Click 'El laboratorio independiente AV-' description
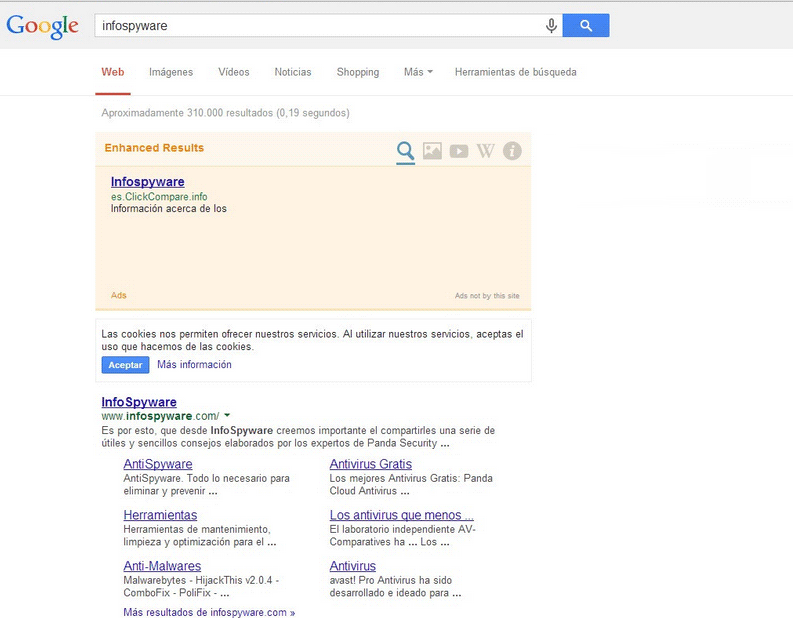This screenshot has height=618, width=793. (x=403, y=536)
